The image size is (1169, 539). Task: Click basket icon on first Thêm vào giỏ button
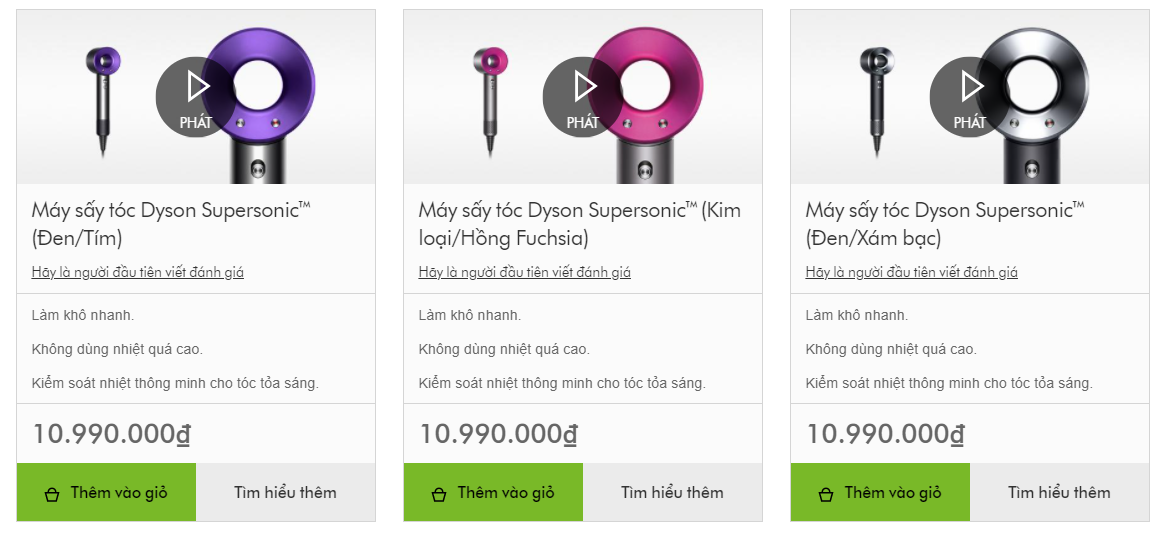52,494
